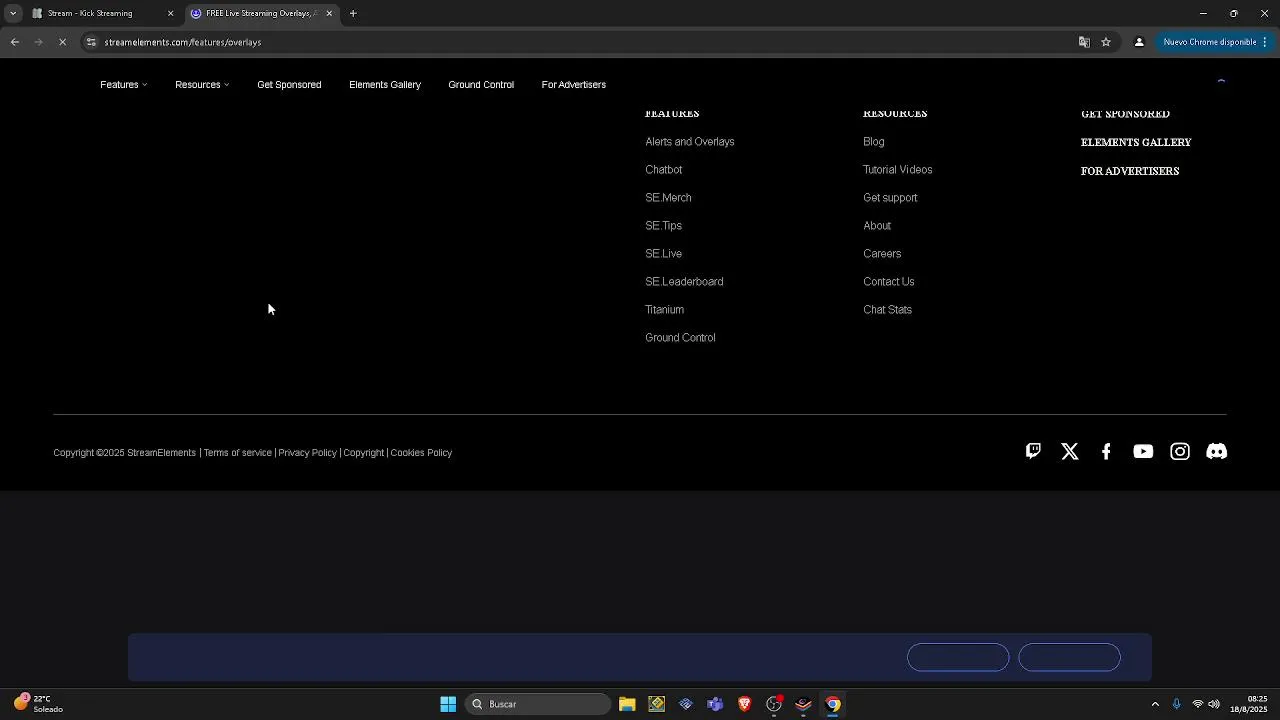This screenshot has height=720, width=1280.
Task: Select the FREE Live Streaming Overlays tab
Action: (x=262, y=13)
